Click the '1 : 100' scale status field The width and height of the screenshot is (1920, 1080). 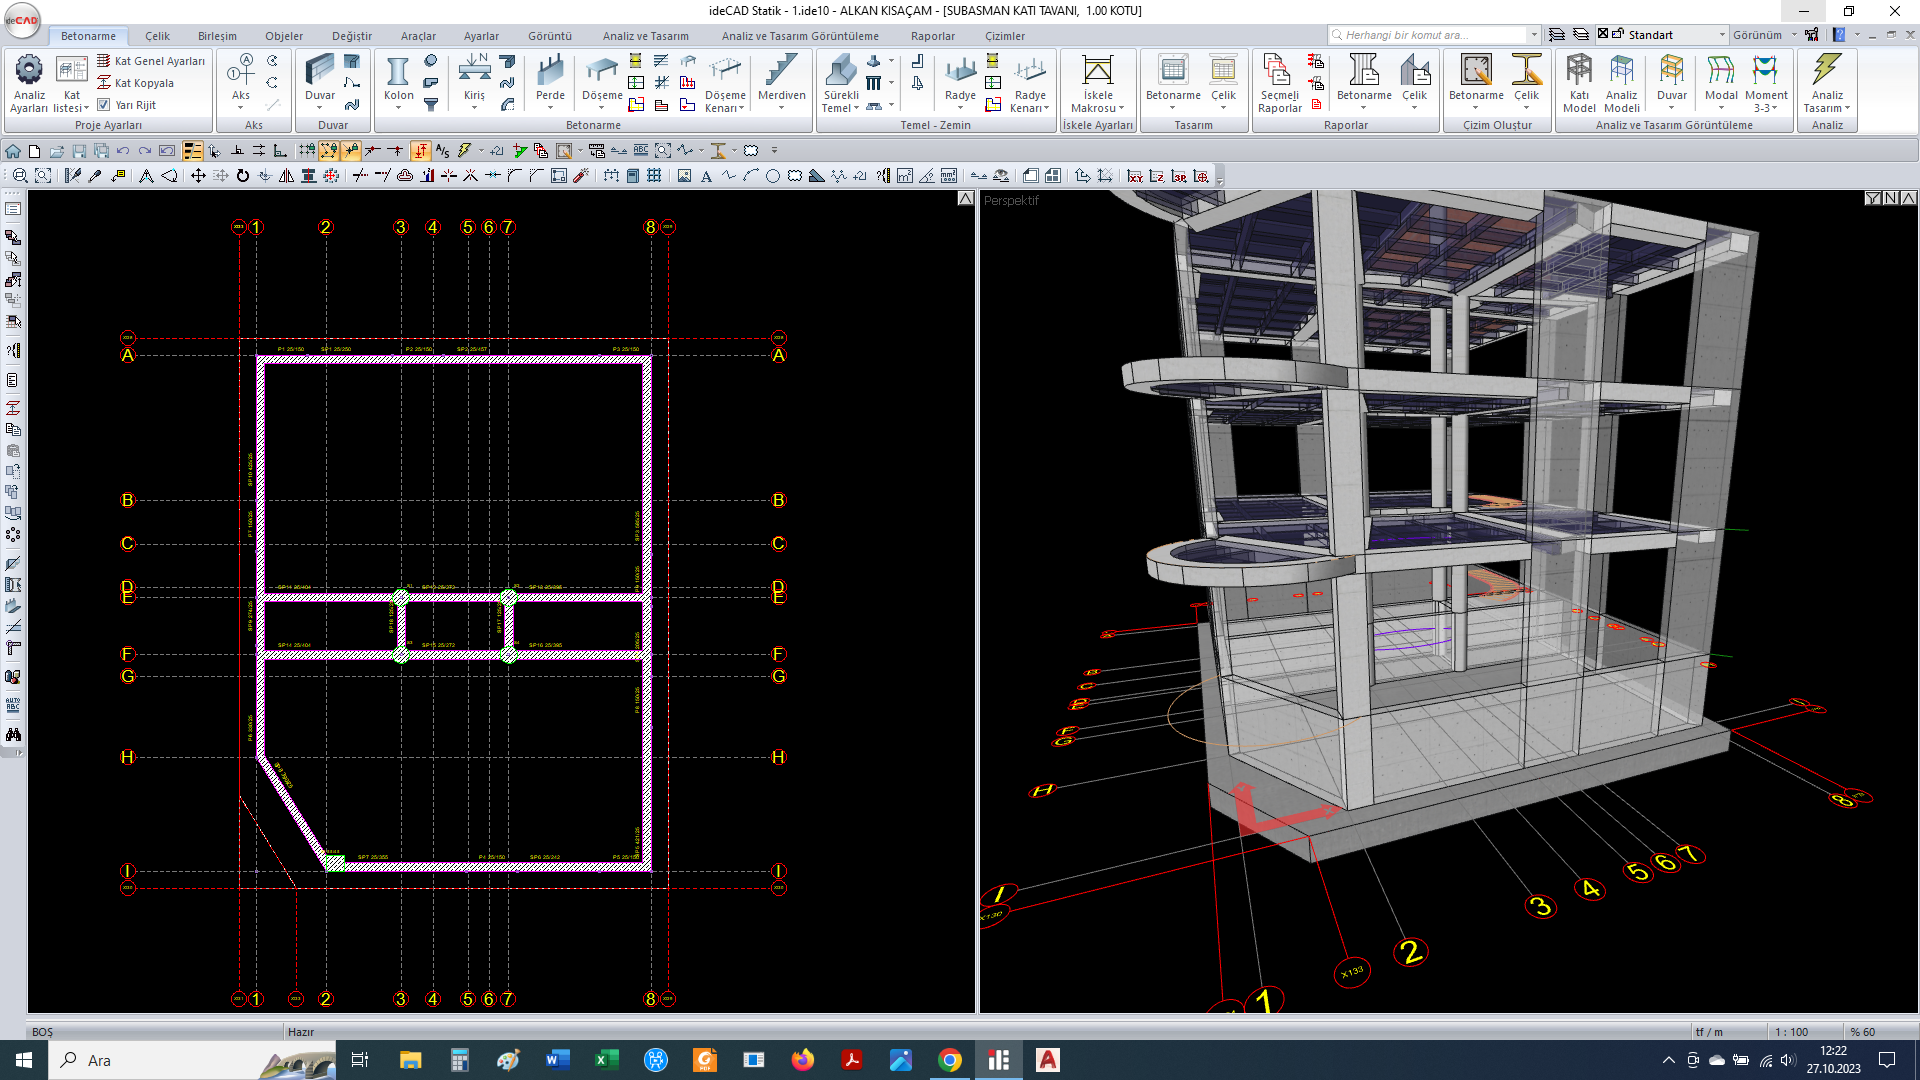pos(1791,1032)
